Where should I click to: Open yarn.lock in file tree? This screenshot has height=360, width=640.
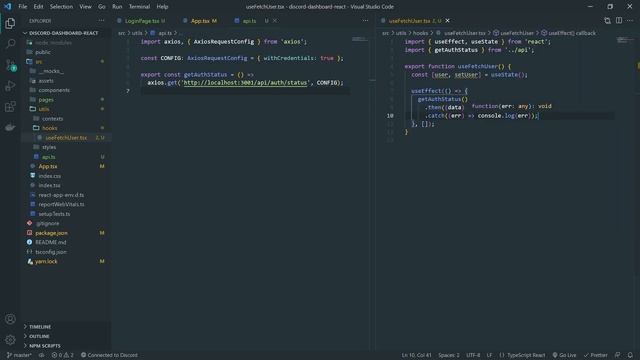pyautogui.click(x=46, y=261)
